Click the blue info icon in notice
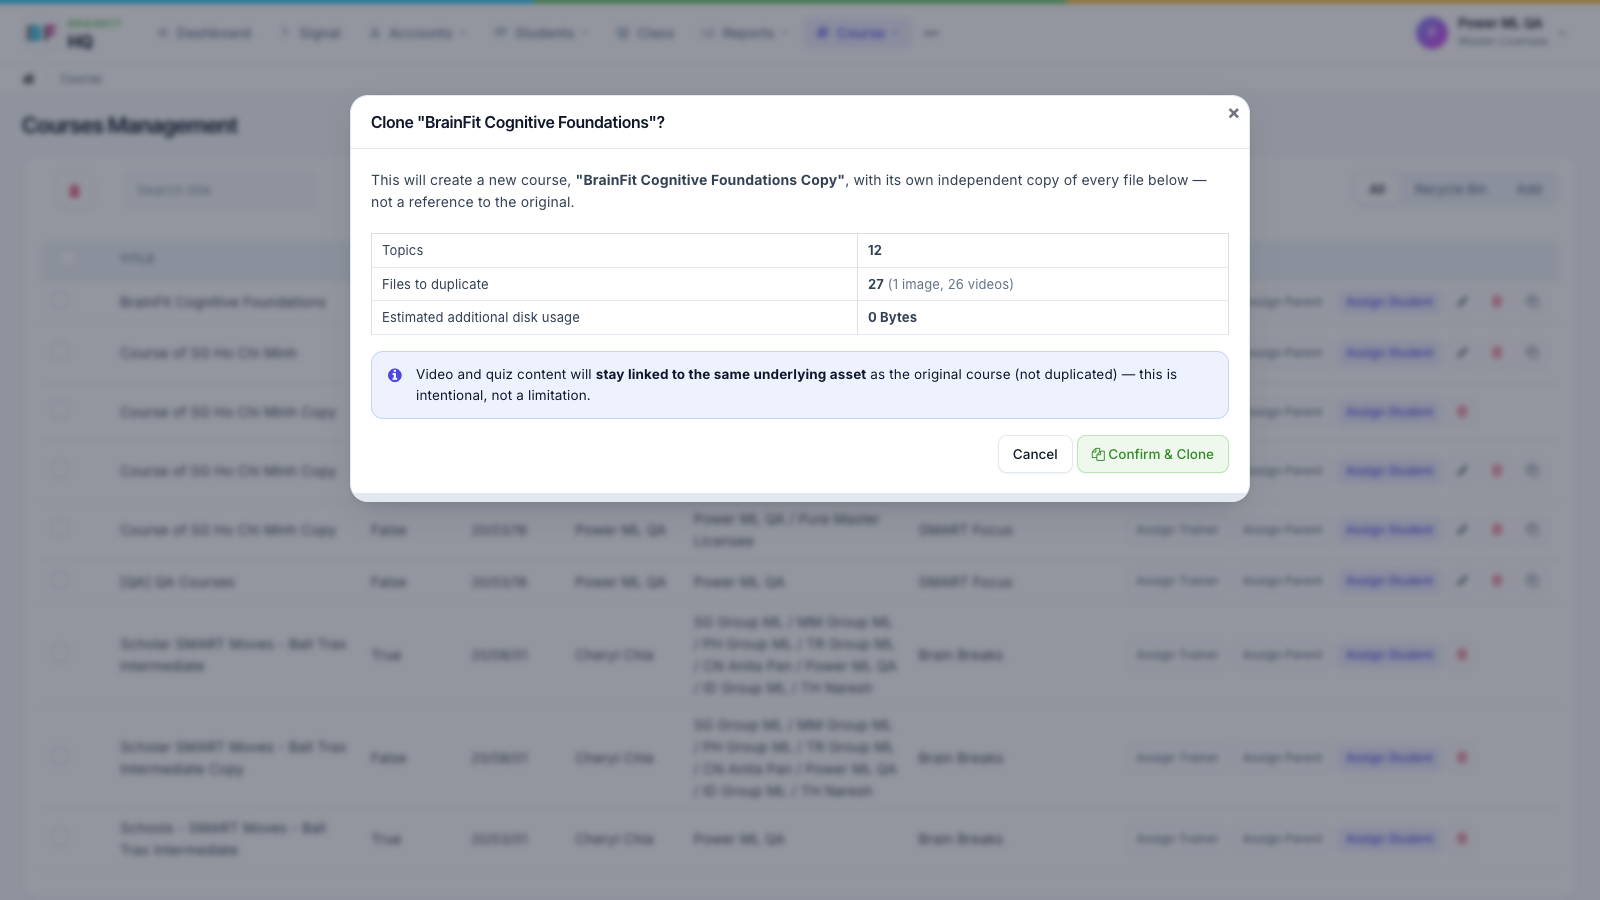Viewport: 1600px width, 900px height. click(395, 375)
